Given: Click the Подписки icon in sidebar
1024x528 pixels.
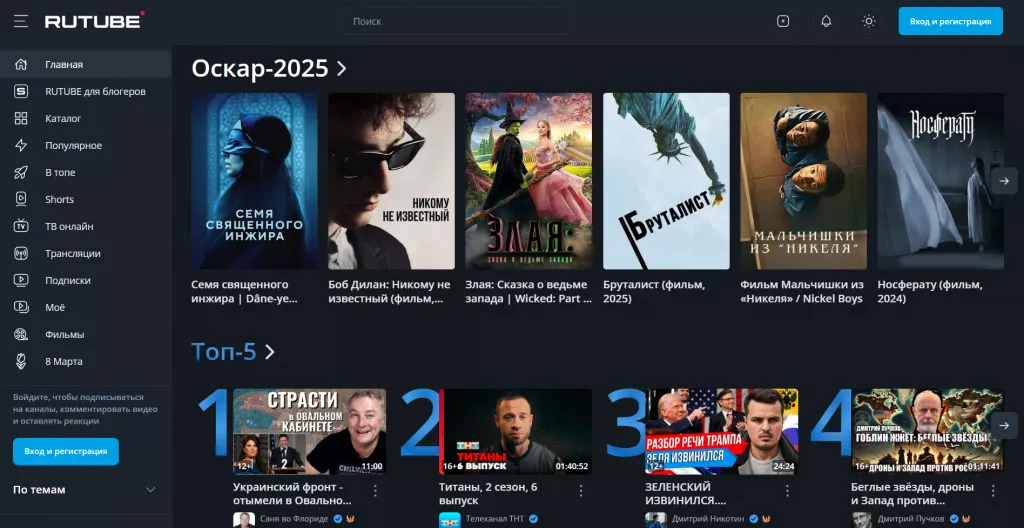Looking at the screenshot, I should pyautogui.click(x=21, y=280).
